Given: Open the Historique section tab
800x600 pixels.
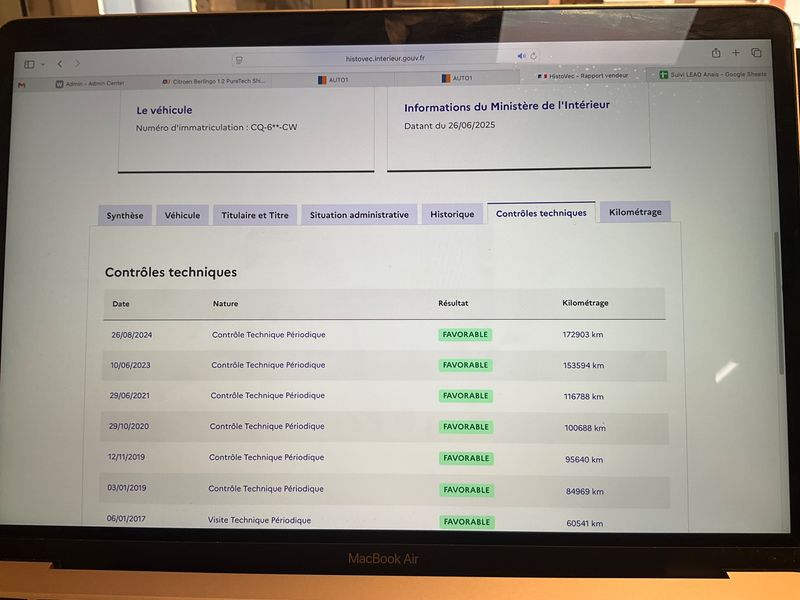Looking at the screenshot, I should 452,214.
